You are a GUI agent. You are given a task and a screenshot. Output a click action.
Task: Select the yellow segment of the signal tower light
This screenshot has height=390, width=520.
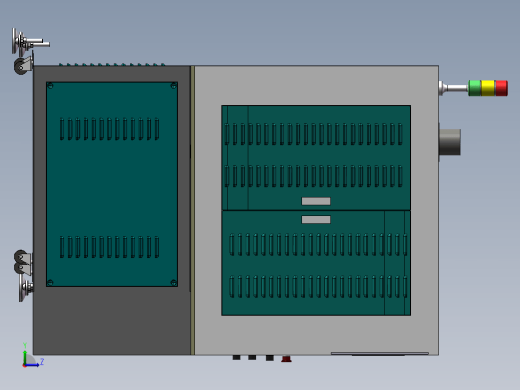[488, 88]
